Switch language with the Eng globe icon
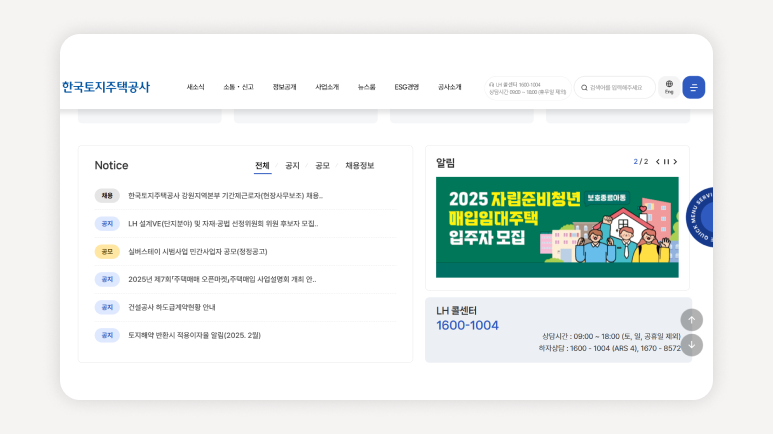 669,87
